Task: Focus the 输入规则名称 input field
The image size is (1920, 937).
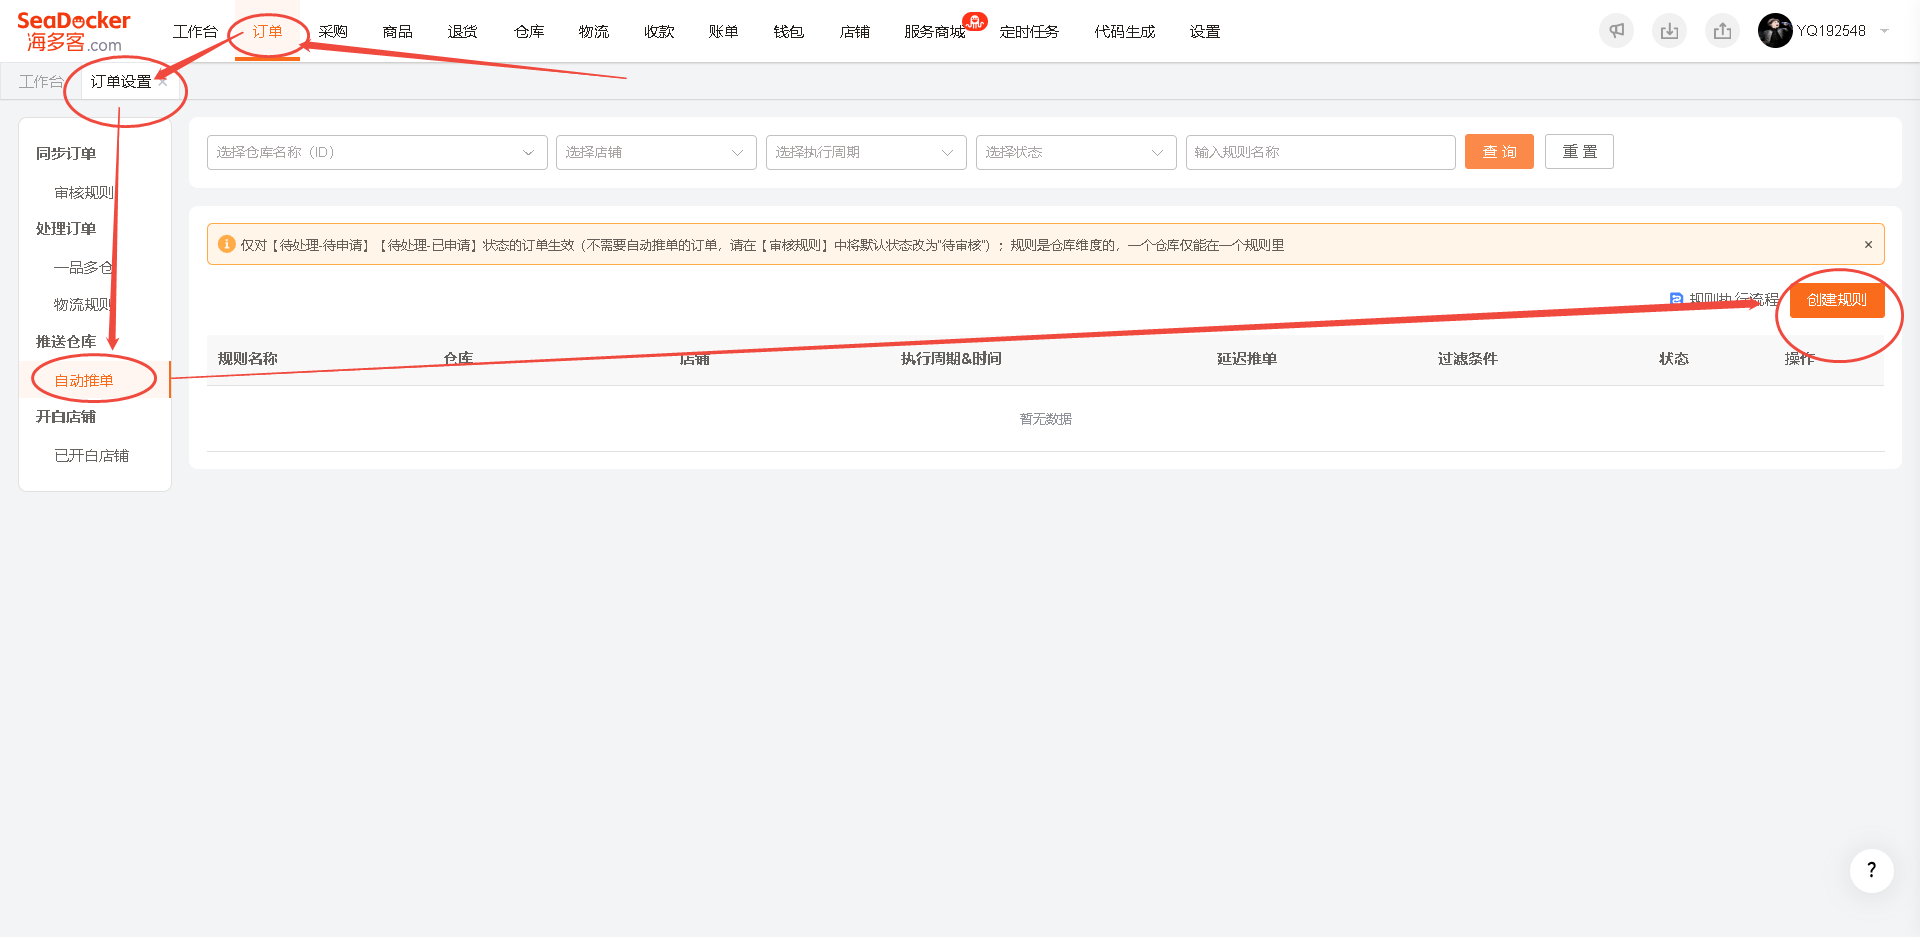Action: 1320,152
